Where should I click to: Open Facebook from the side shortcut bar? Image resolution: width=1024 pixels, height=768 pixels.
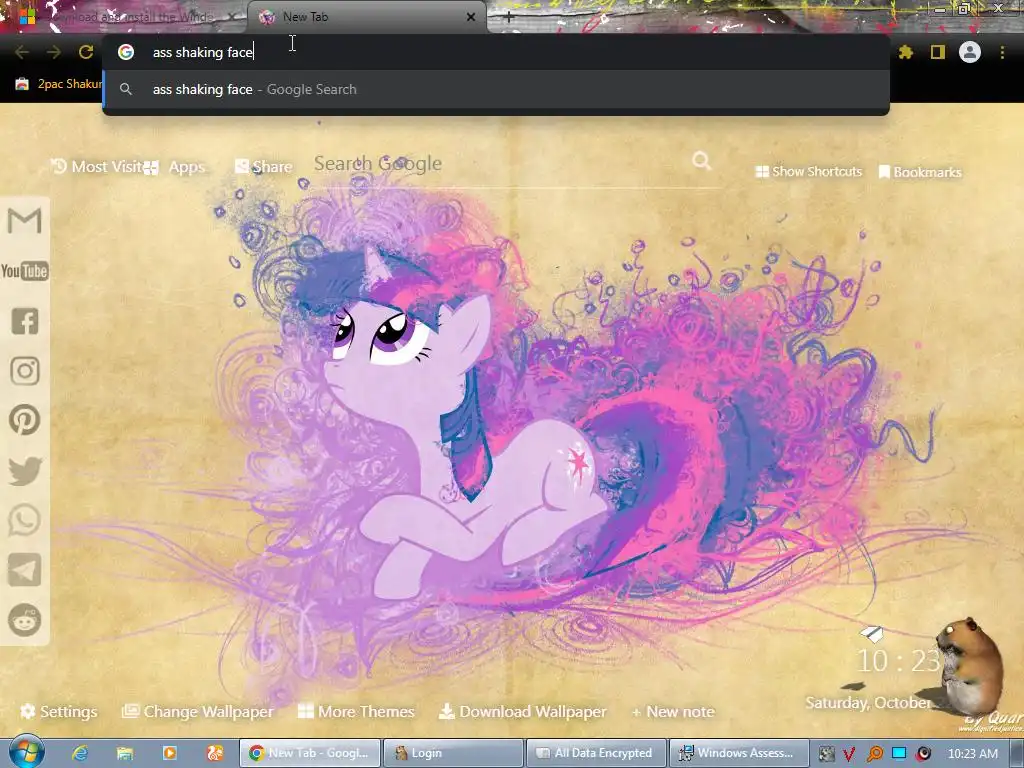coord(25,321)
